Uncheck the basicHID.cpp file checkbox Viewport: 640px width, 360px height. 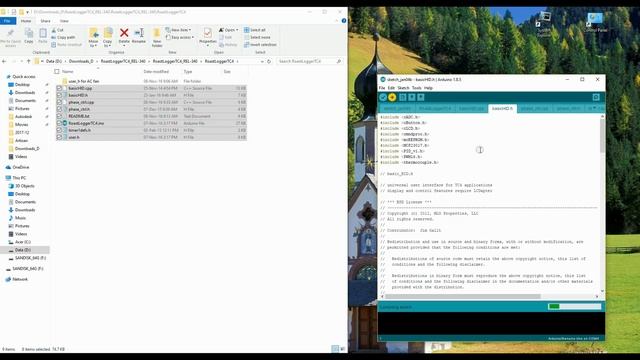point(59,88)
